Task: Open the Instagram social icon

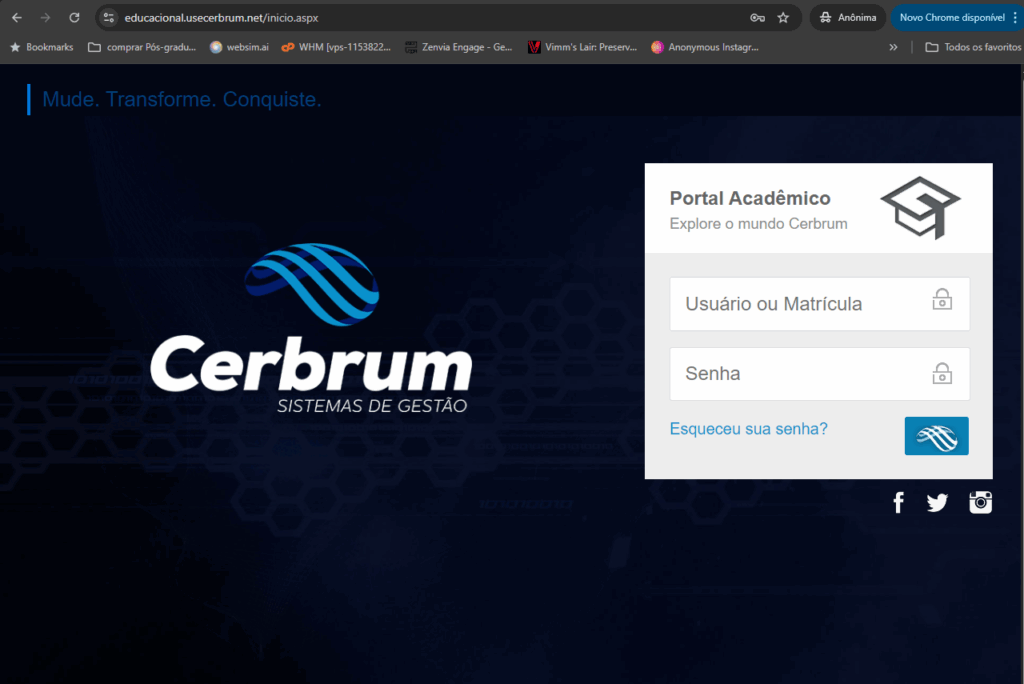Action: point(980,502)
